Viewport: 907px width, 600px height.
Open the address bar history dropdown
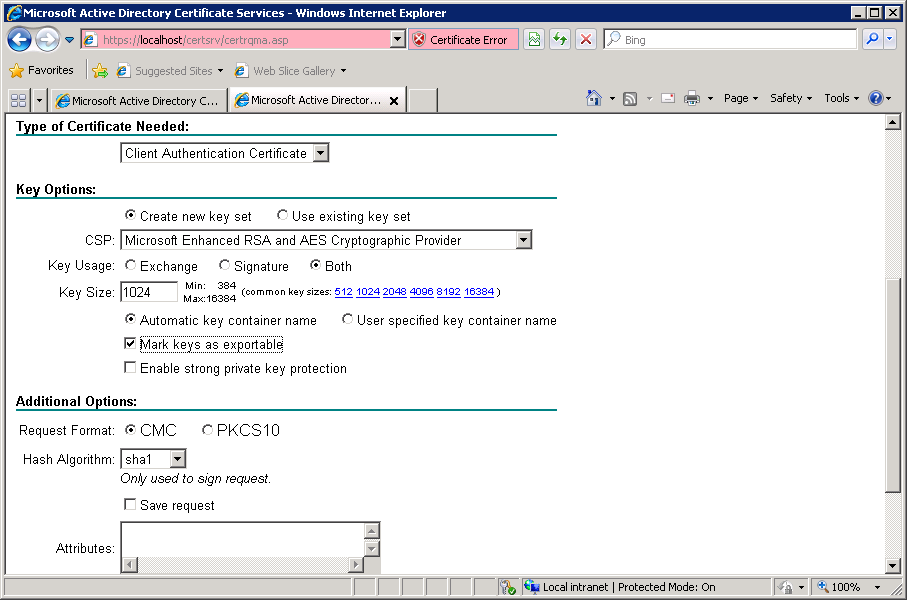397,39
